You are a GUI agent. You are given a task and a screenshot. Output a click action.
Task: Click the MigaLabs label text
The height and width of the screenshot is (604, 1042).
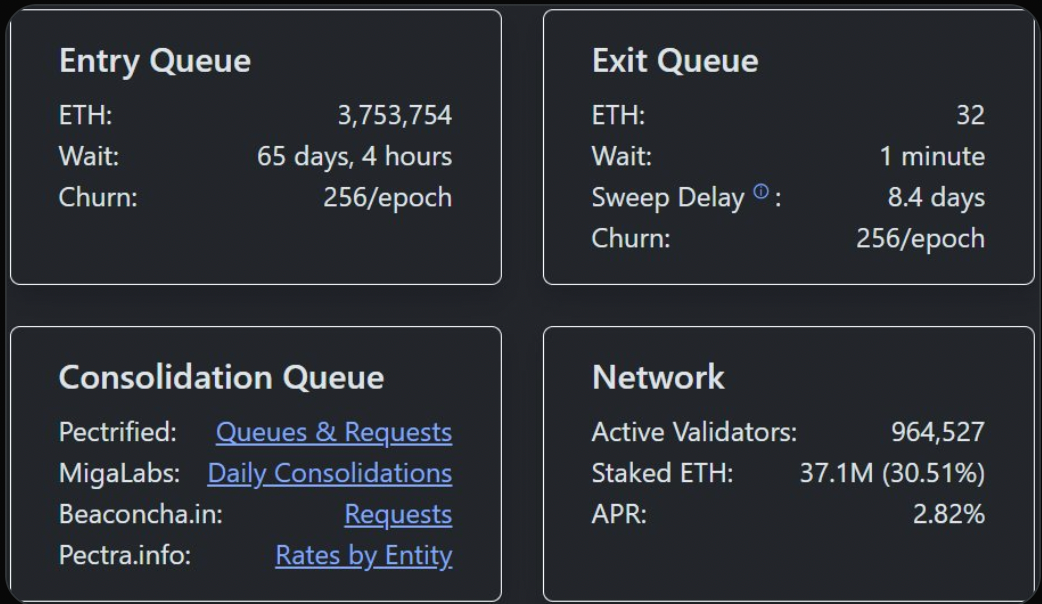(120, 473)
